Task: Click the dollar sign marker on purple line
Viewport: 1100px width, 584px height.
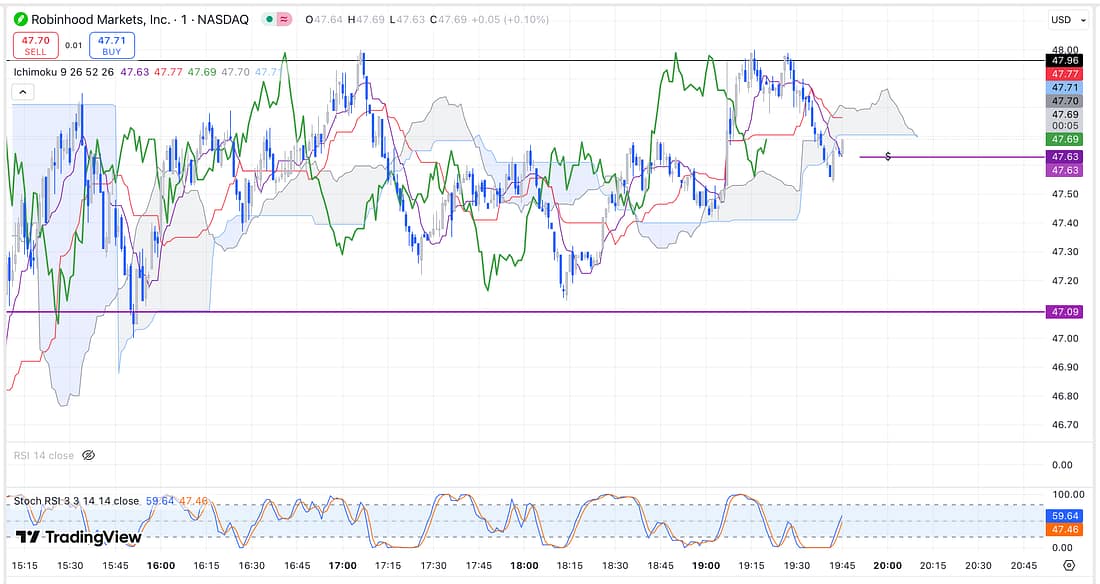Action: click(888, 158)
